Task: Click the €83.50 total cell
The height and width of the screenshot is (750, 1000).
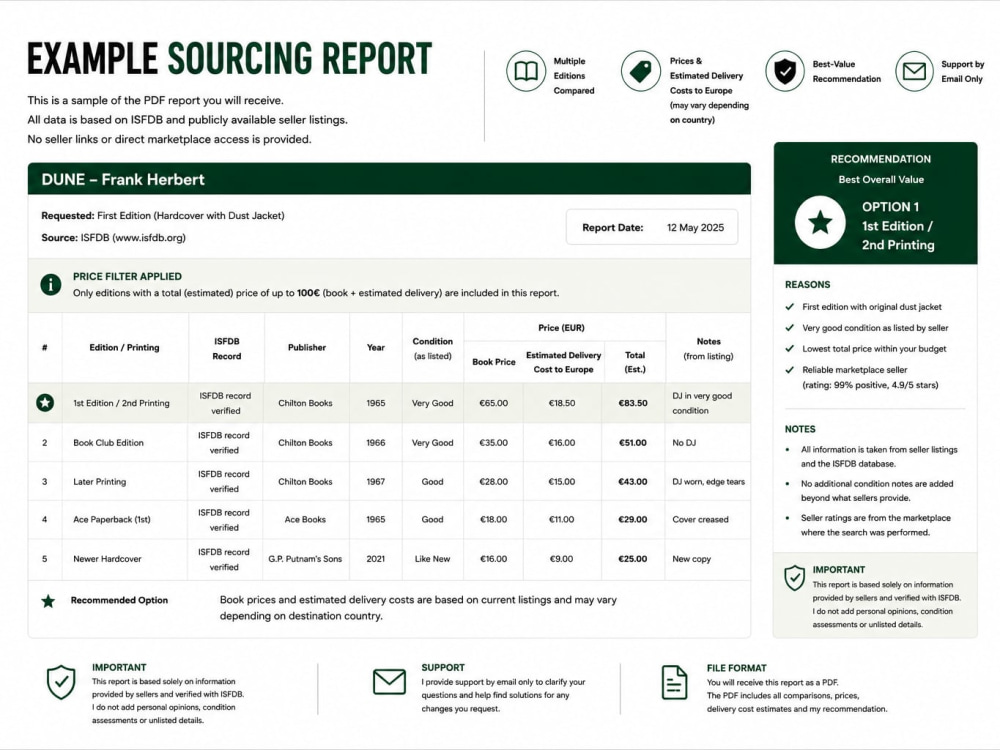Action: (633, 403)
